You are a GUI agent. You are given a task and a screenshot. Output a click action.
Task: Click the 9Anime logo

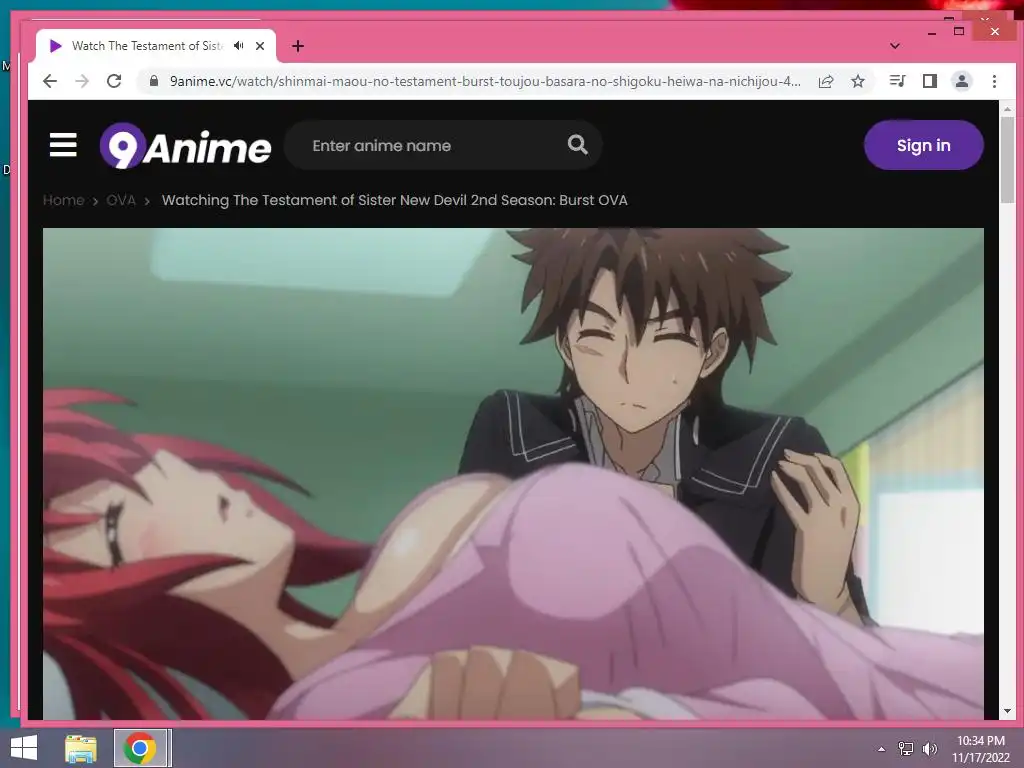tap(185, 146)
